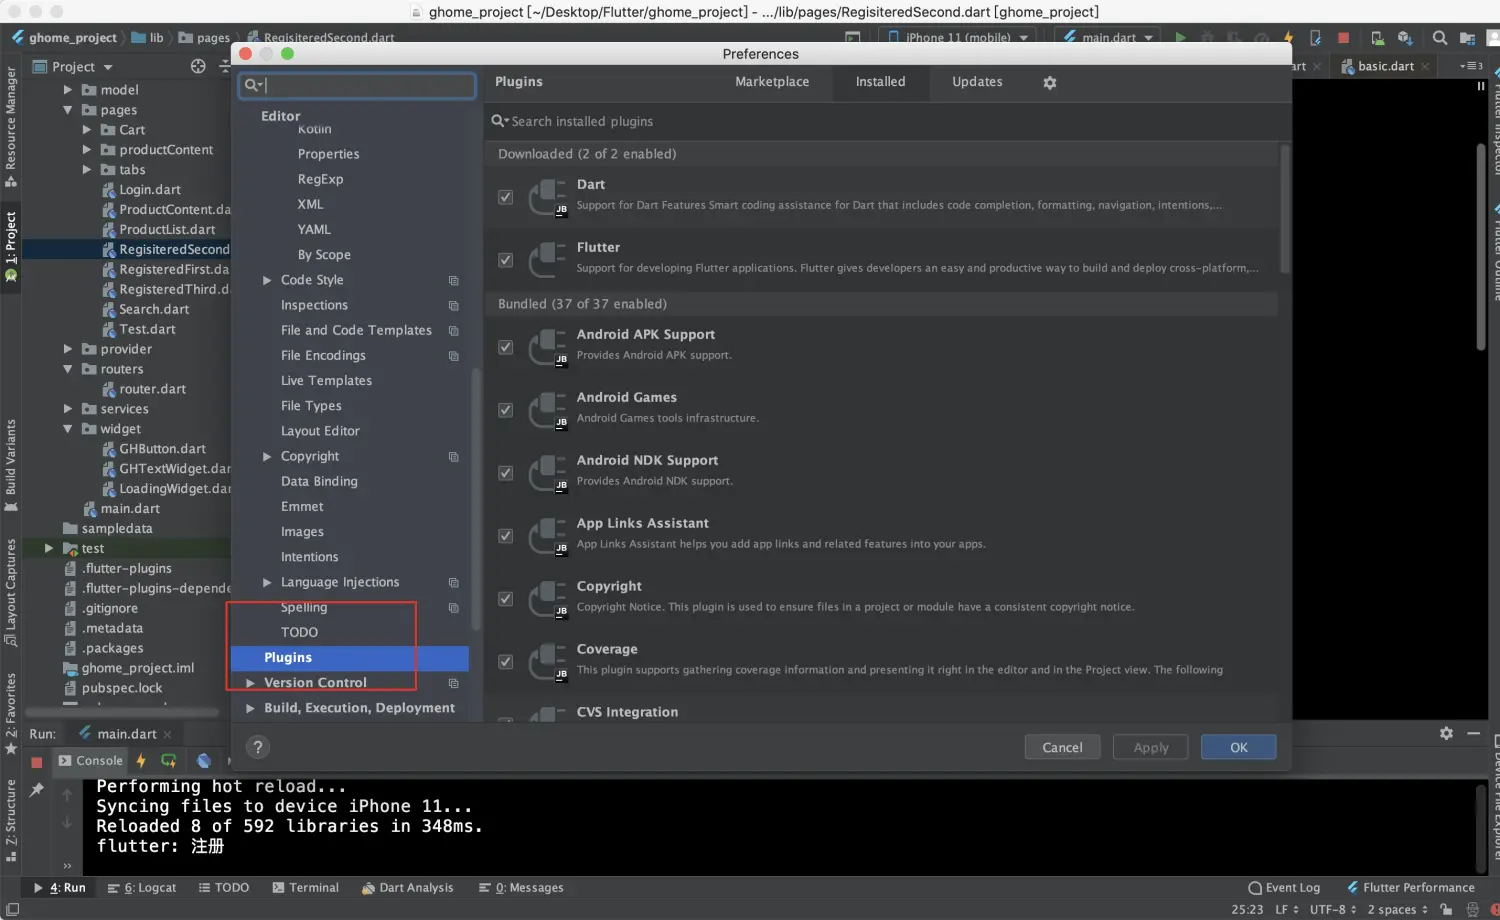Focus the Preferences search field

pyautogui.click(x=357, y=86)
